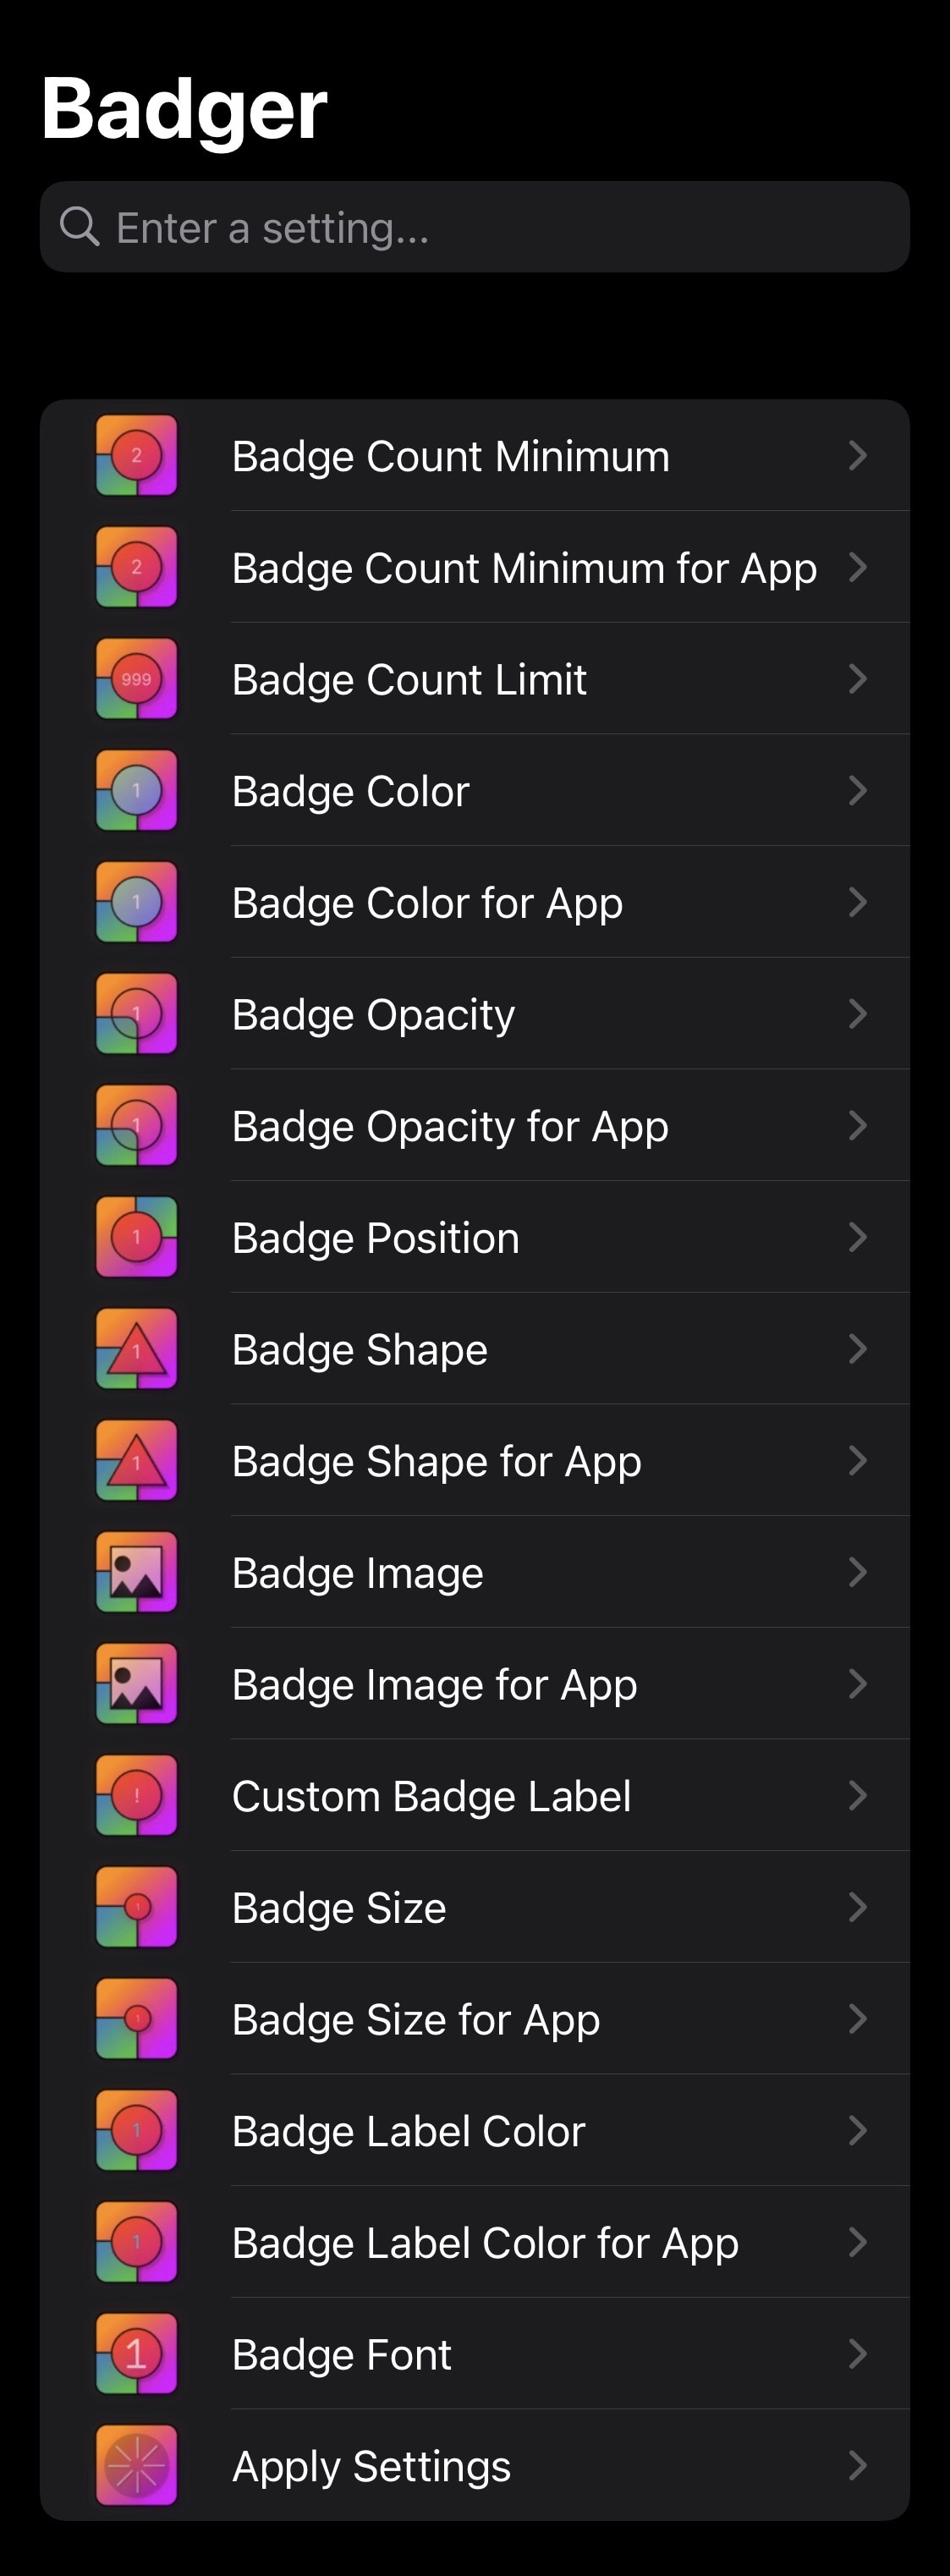Tap the triangle Badge Shape icon
Image resolution: width=950 pixels, height=2576 pixels.
coord(136,1349)
